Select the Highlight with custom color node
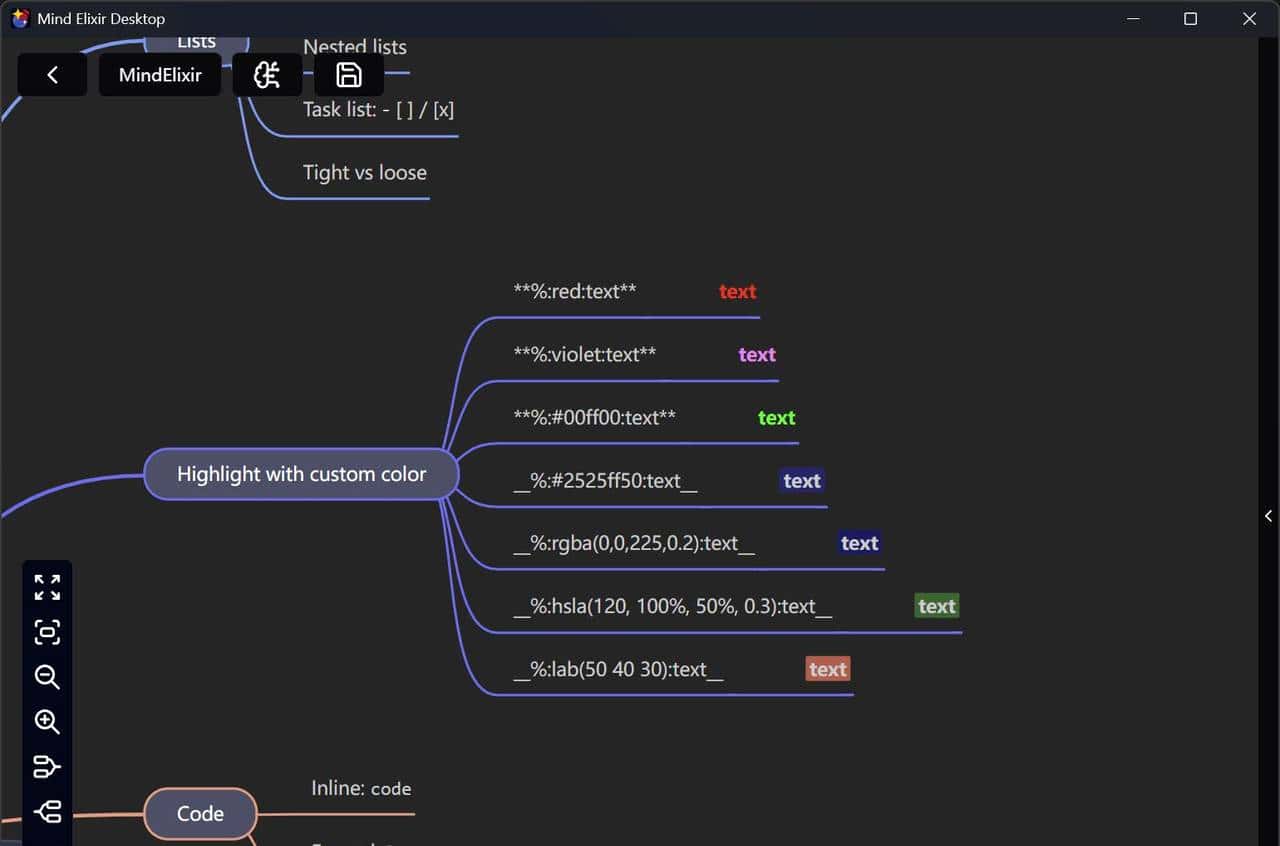The height and width of the screenshot is (846, 1280). (301, 474)
